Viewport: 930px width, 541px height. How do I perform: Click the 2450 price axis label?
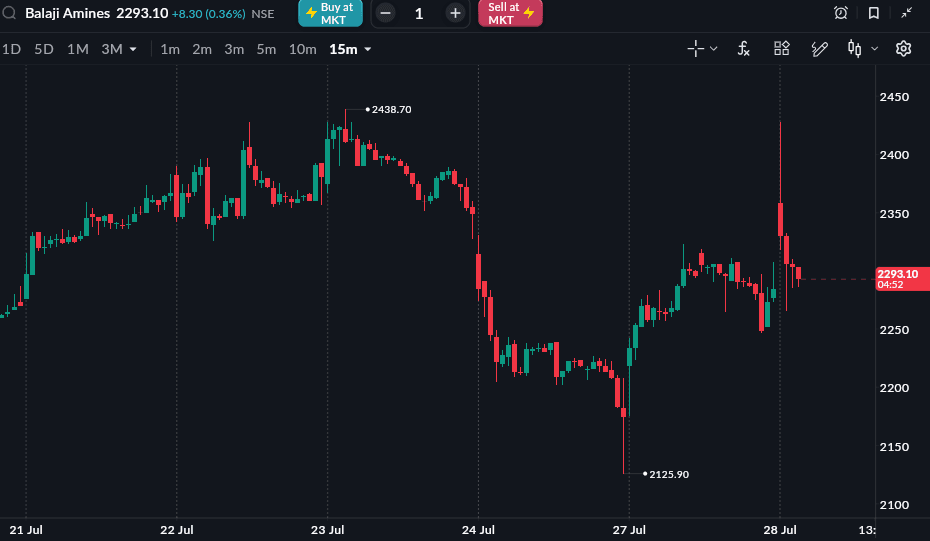tap(894, 97)
